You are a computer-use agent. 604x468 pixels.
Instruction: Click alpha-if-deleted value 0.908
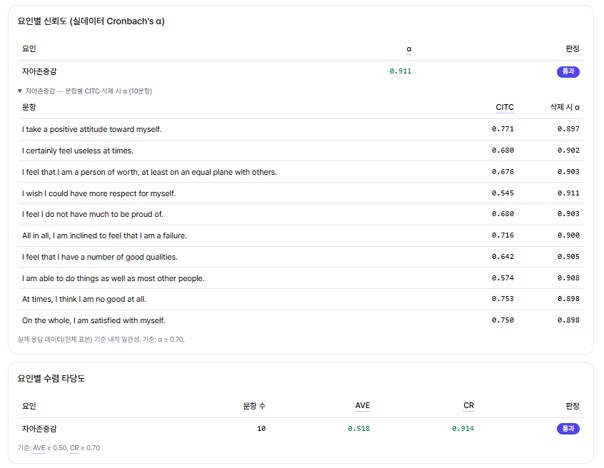coord(568,278)
